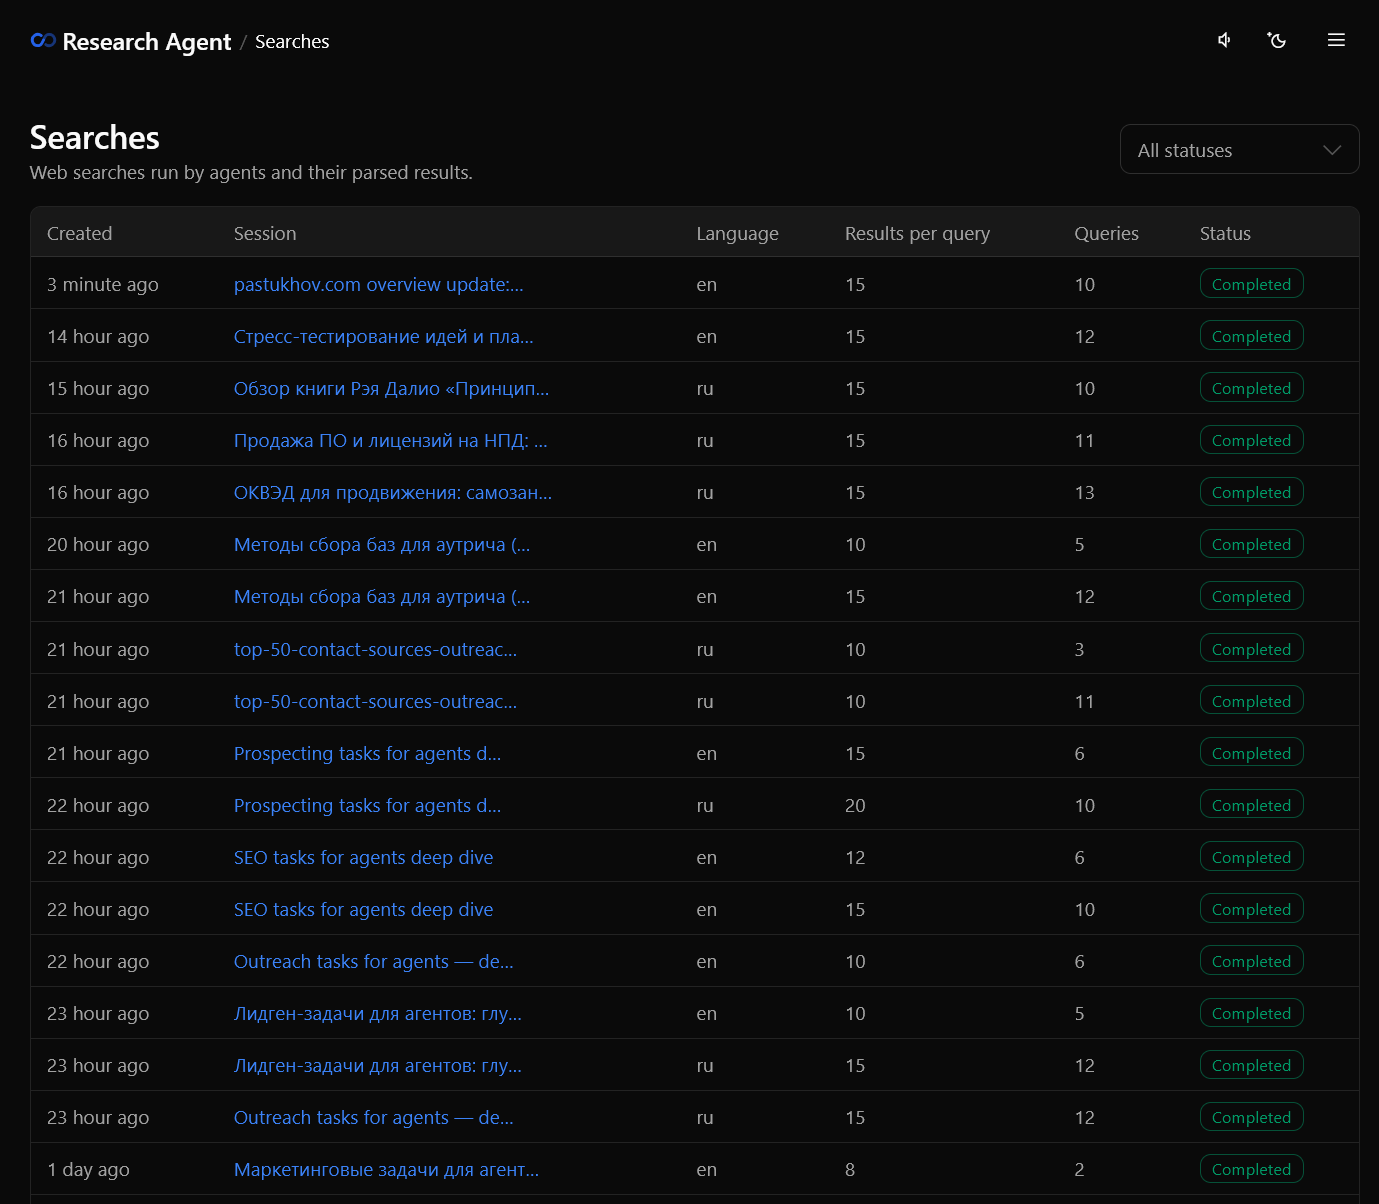The image size is (1379, 1204).
Task: Open the Стресс-тестирование идей session link
Action: (384, 337)
